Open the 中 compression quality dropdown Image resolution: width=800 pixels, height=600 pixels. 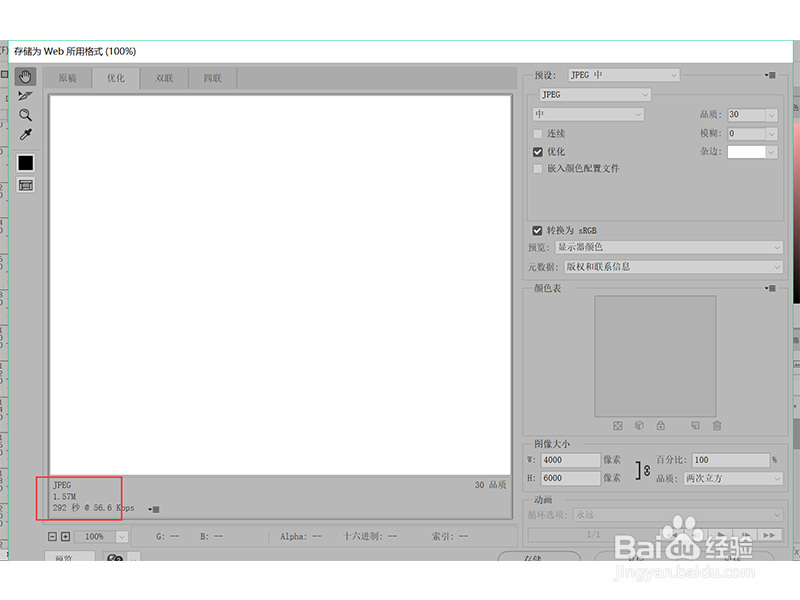click(588, 114)
